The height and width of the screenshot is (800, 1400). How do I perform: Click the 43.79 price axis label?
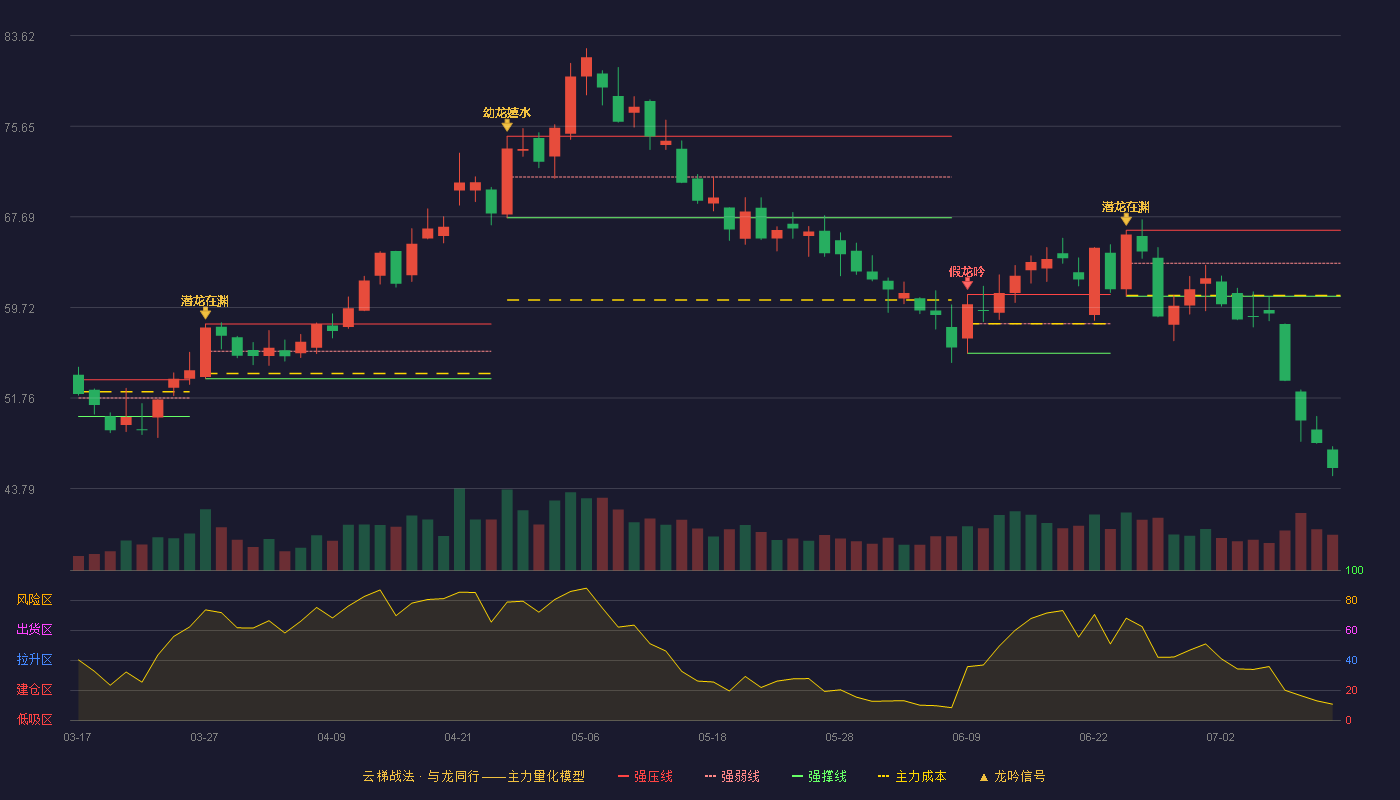(x=20, y=489)
